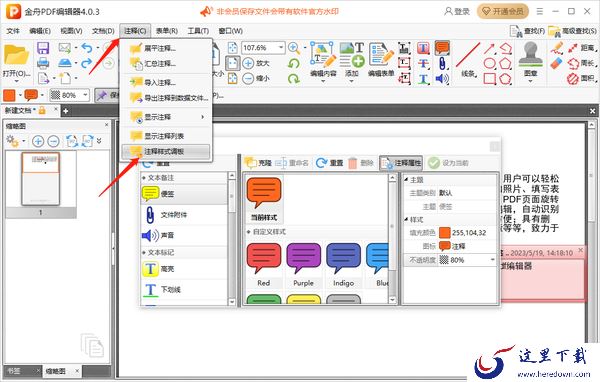Screen dimensions: 600x382
Task: Select the oval shape tool
Action: [489, 64]
